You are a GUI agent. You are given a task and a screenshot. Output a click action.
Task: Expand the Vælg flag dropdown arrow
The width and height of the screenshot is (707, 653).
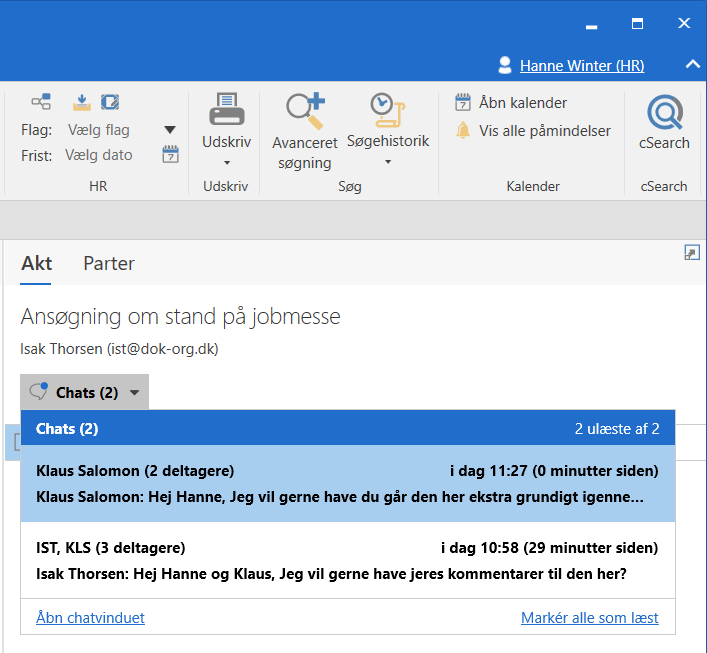coord(170,130)
